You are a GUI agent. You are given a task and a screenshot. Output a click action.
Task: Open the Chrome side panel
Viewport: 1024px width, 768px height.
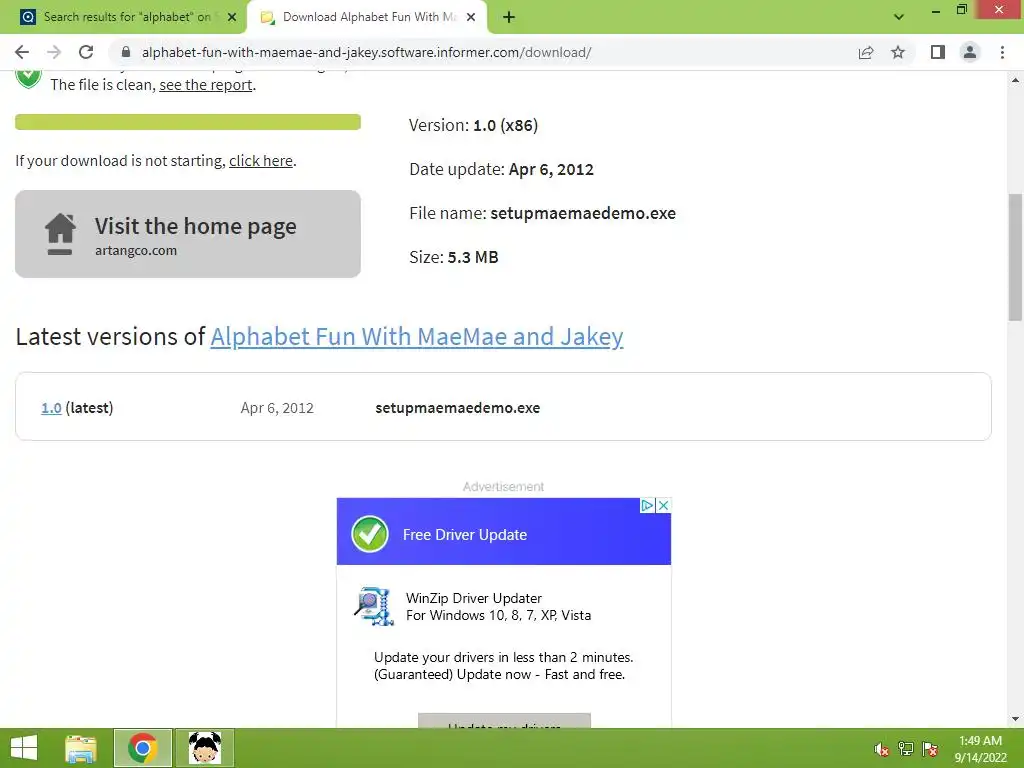coord(938,52)
